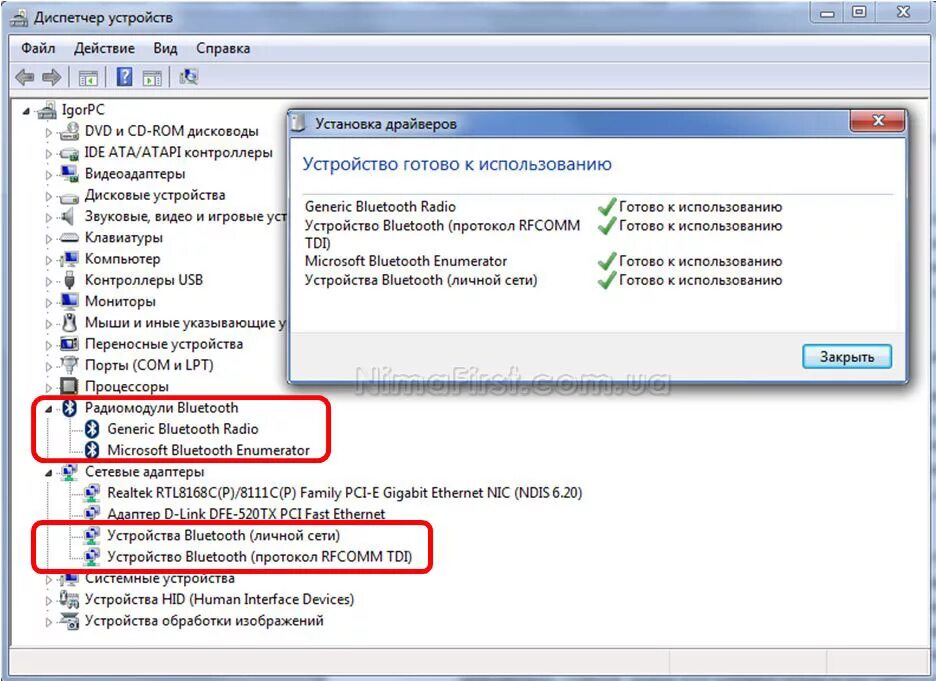The image size is (936, 681).
Task: Click the Bluetooth icon of Microsoft Bluetooth Enumerator
Action: [92, 450]
